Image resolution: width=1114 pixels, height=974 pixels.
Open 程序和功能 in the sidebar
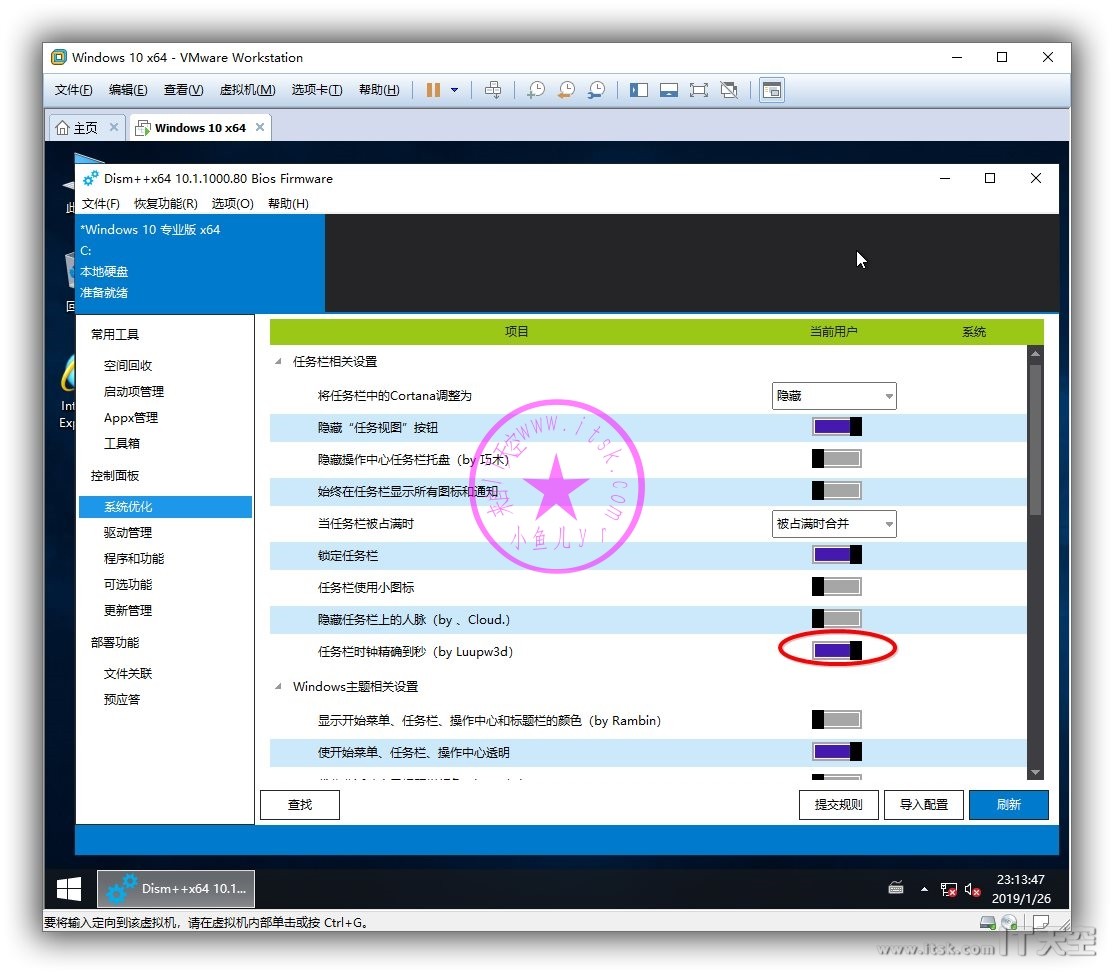[134, 558]
